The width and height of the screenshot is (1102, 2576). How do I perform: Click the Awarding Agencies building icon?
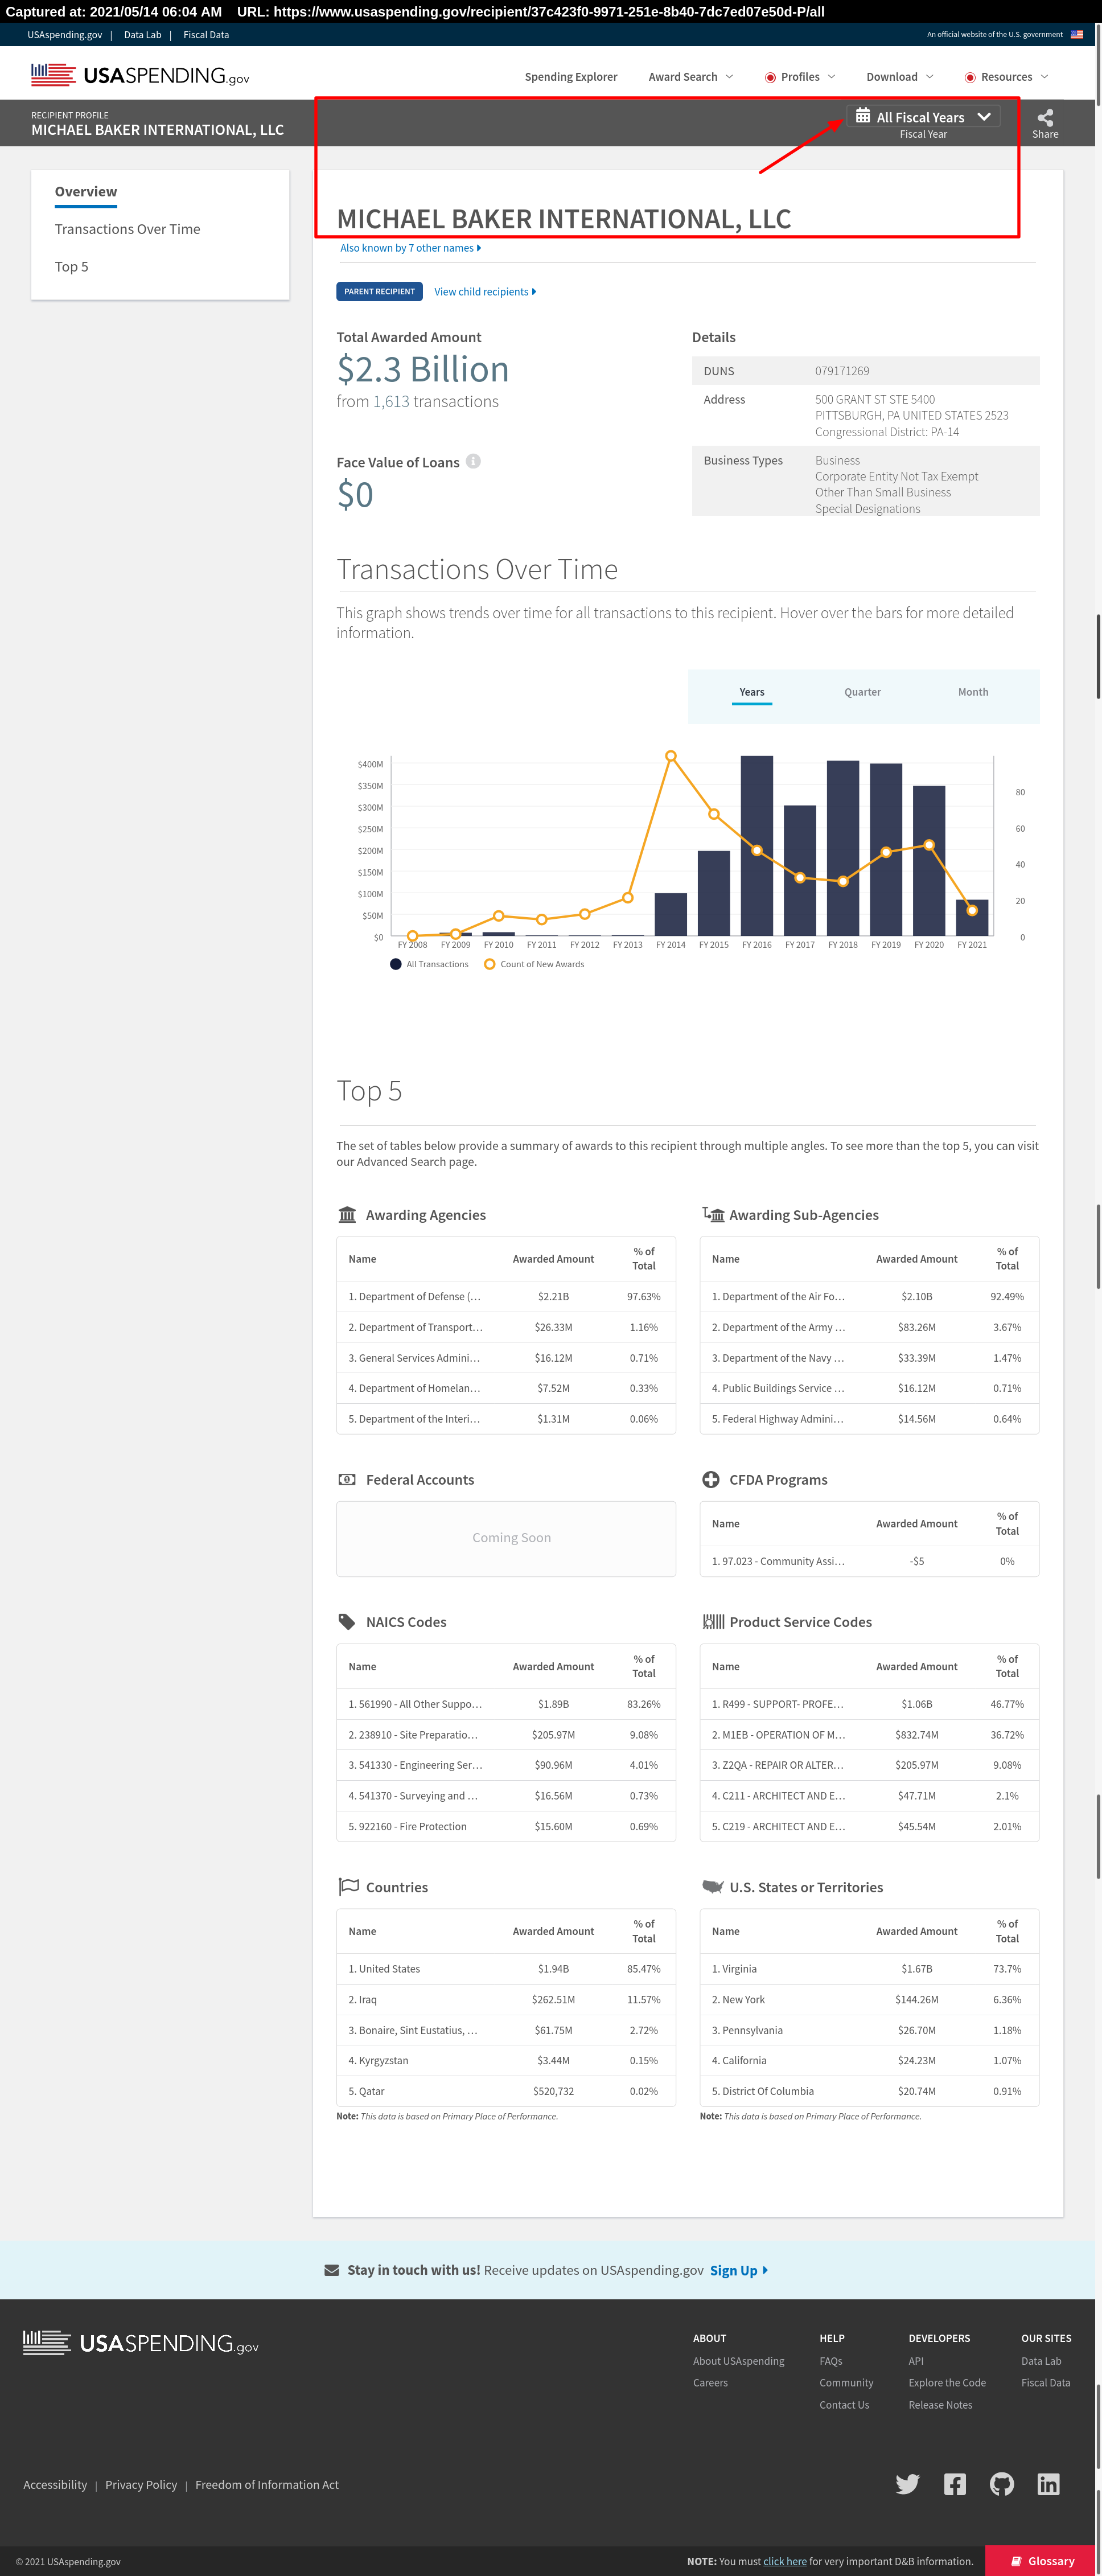(347, 1214)
